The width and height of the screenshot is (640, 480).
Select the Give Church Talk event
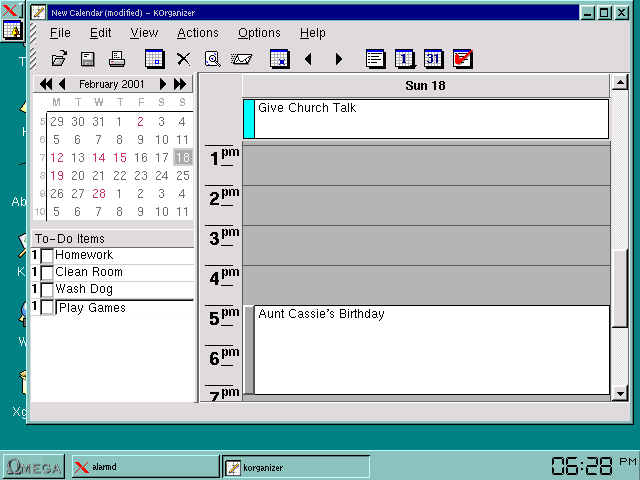(426, 119)
